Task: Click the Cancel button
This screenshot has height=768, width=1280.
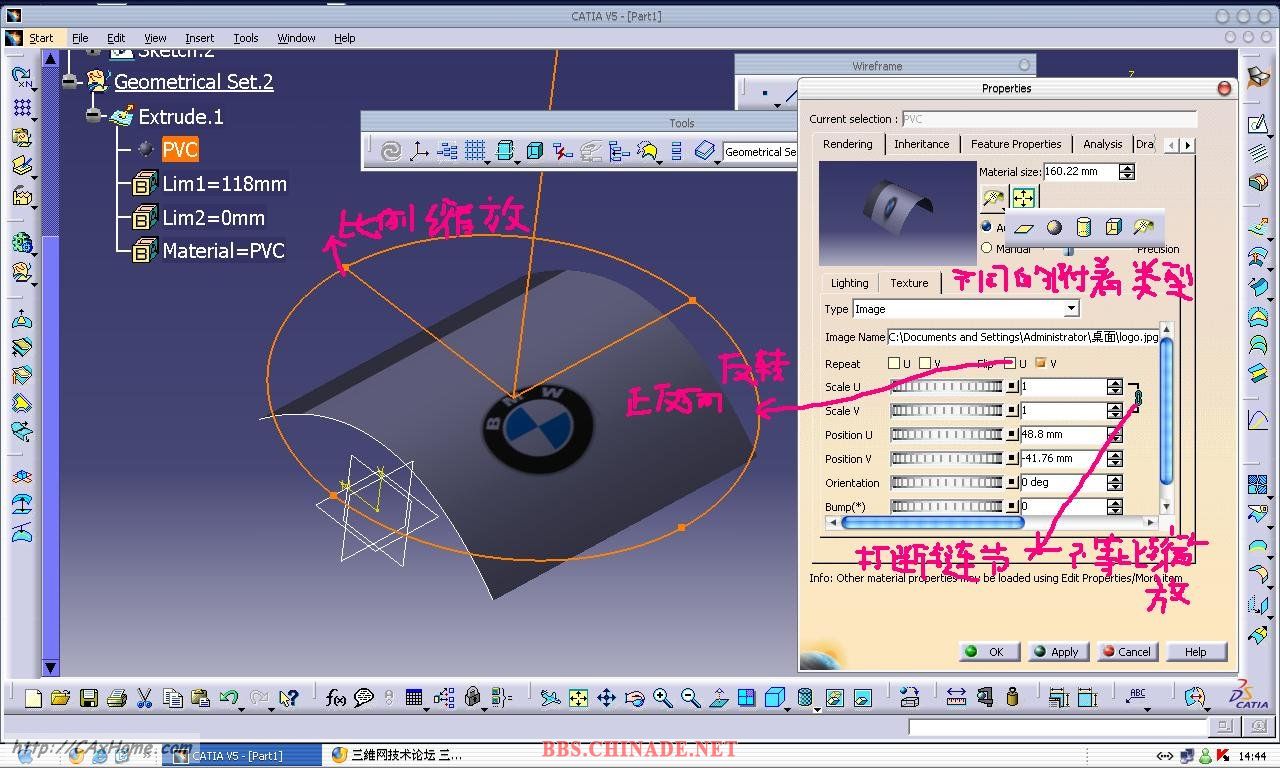Action: pyautogui.click(x=1127, y=651)
